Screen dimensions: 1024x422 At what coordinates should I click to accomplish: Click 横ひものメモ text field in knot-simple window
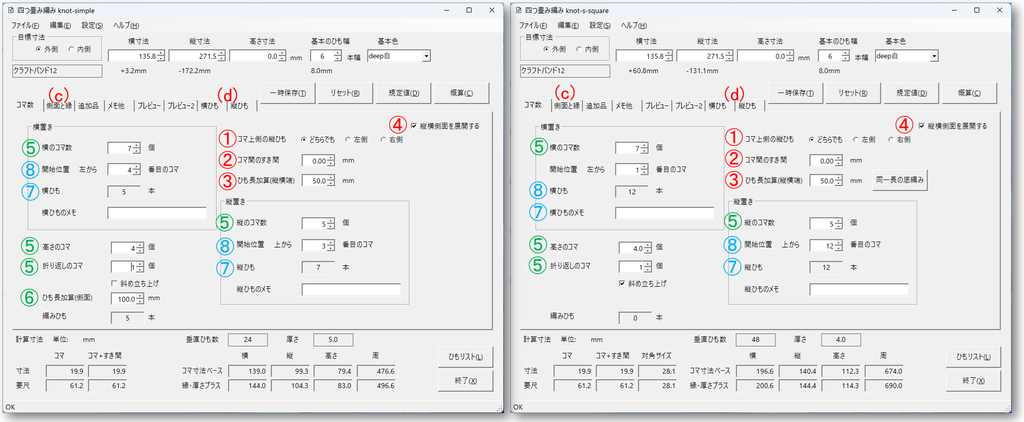pyautogui.click(x=157, y=213)
